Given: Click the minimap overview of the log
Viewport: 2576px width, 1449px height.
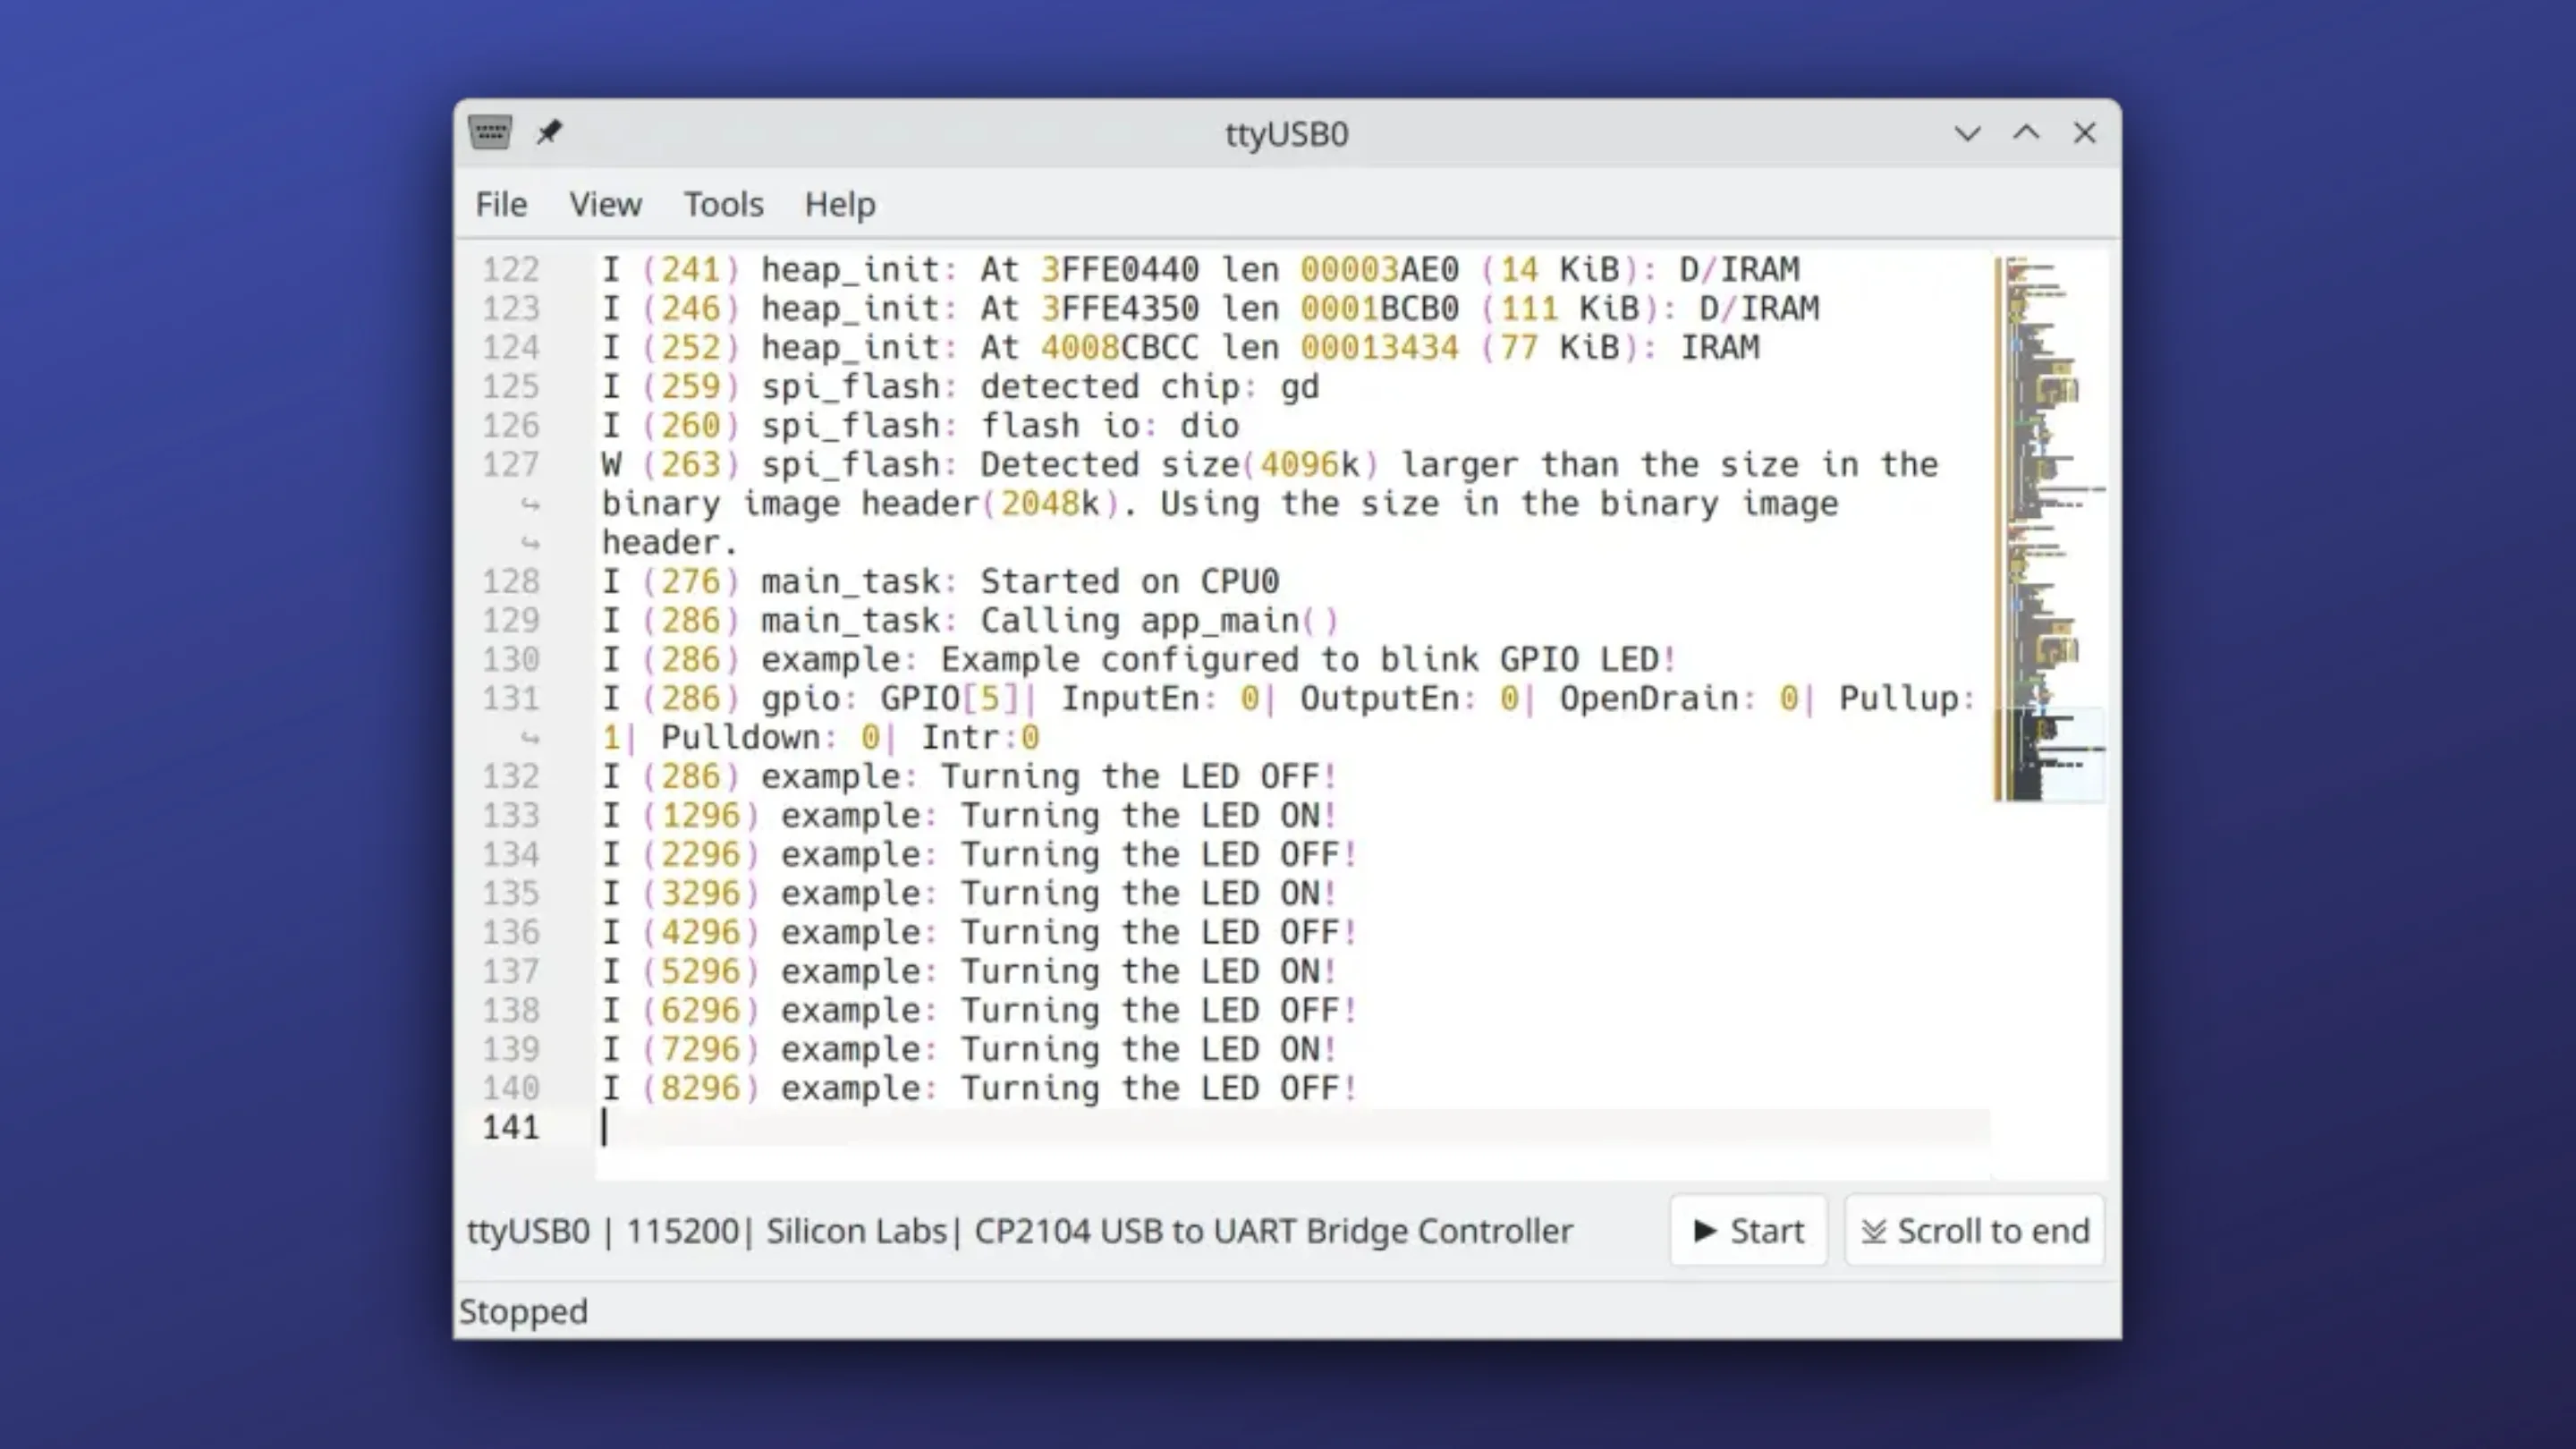Looking at the screenshot, I should [x=2049, y=528].
